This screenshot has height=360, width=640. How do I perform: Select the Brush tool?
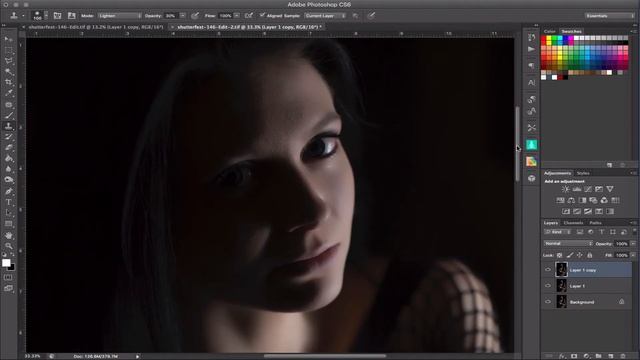(x=8, y=116)
